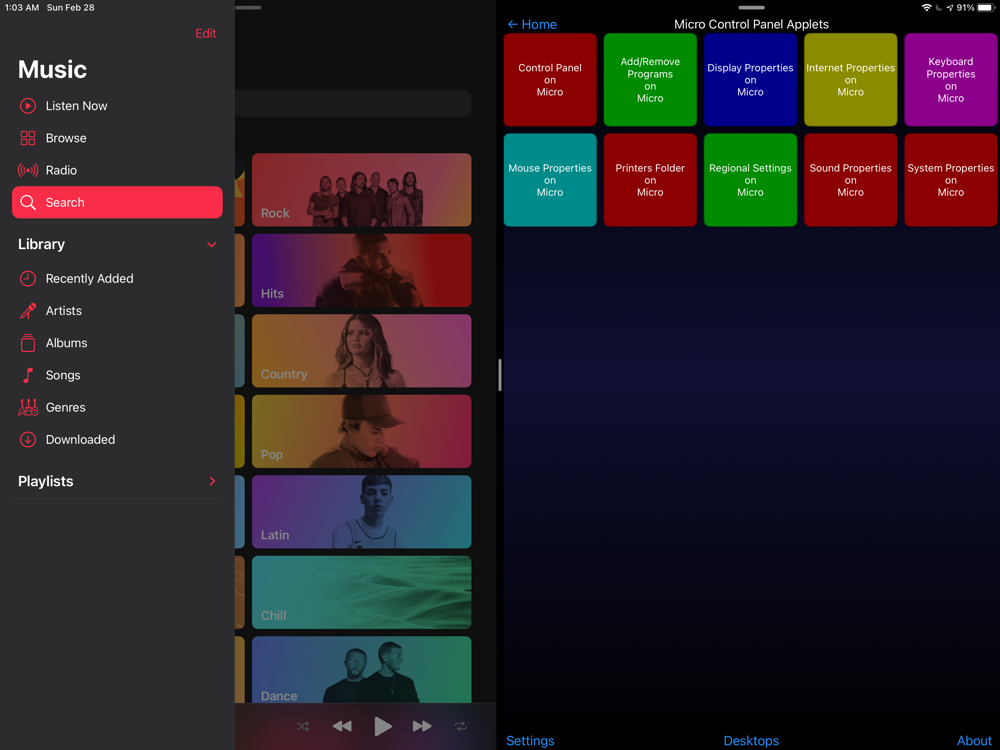Tap the 'Micro Control Panel Applets' title
The width and height of the screenshot is (1000, 750).
pos(751,24)
